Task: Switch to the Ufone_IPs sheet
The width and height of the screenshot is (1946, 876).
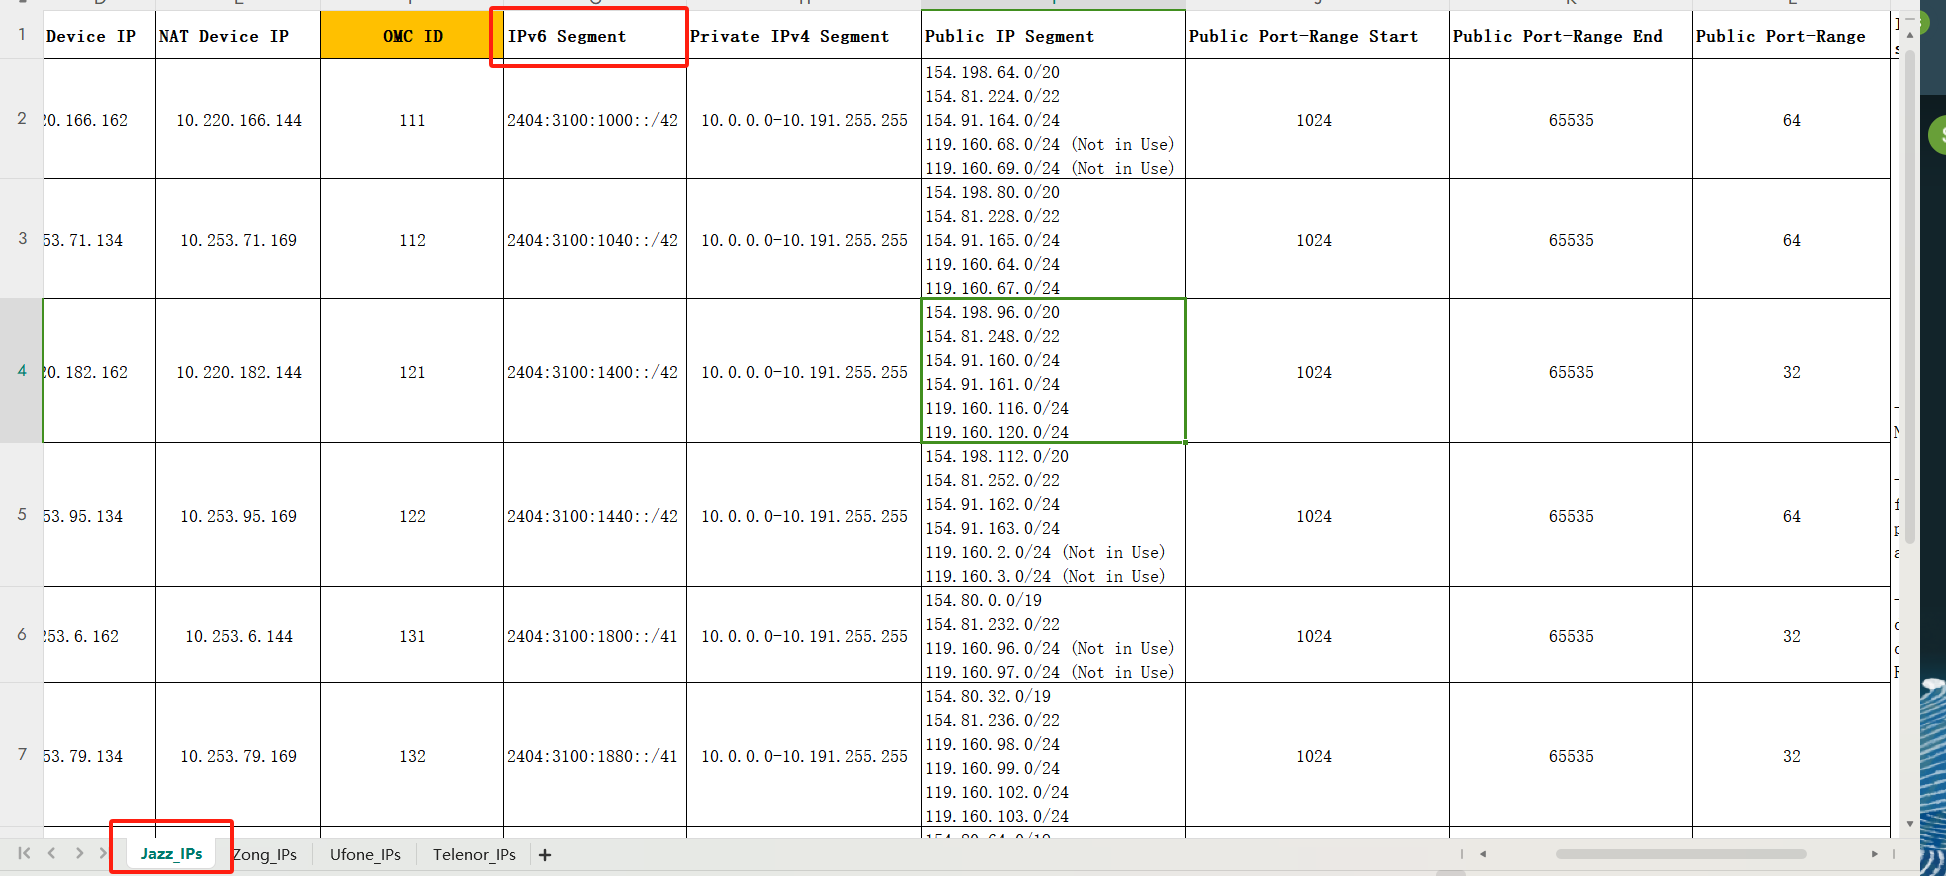Action: (365, 855)
